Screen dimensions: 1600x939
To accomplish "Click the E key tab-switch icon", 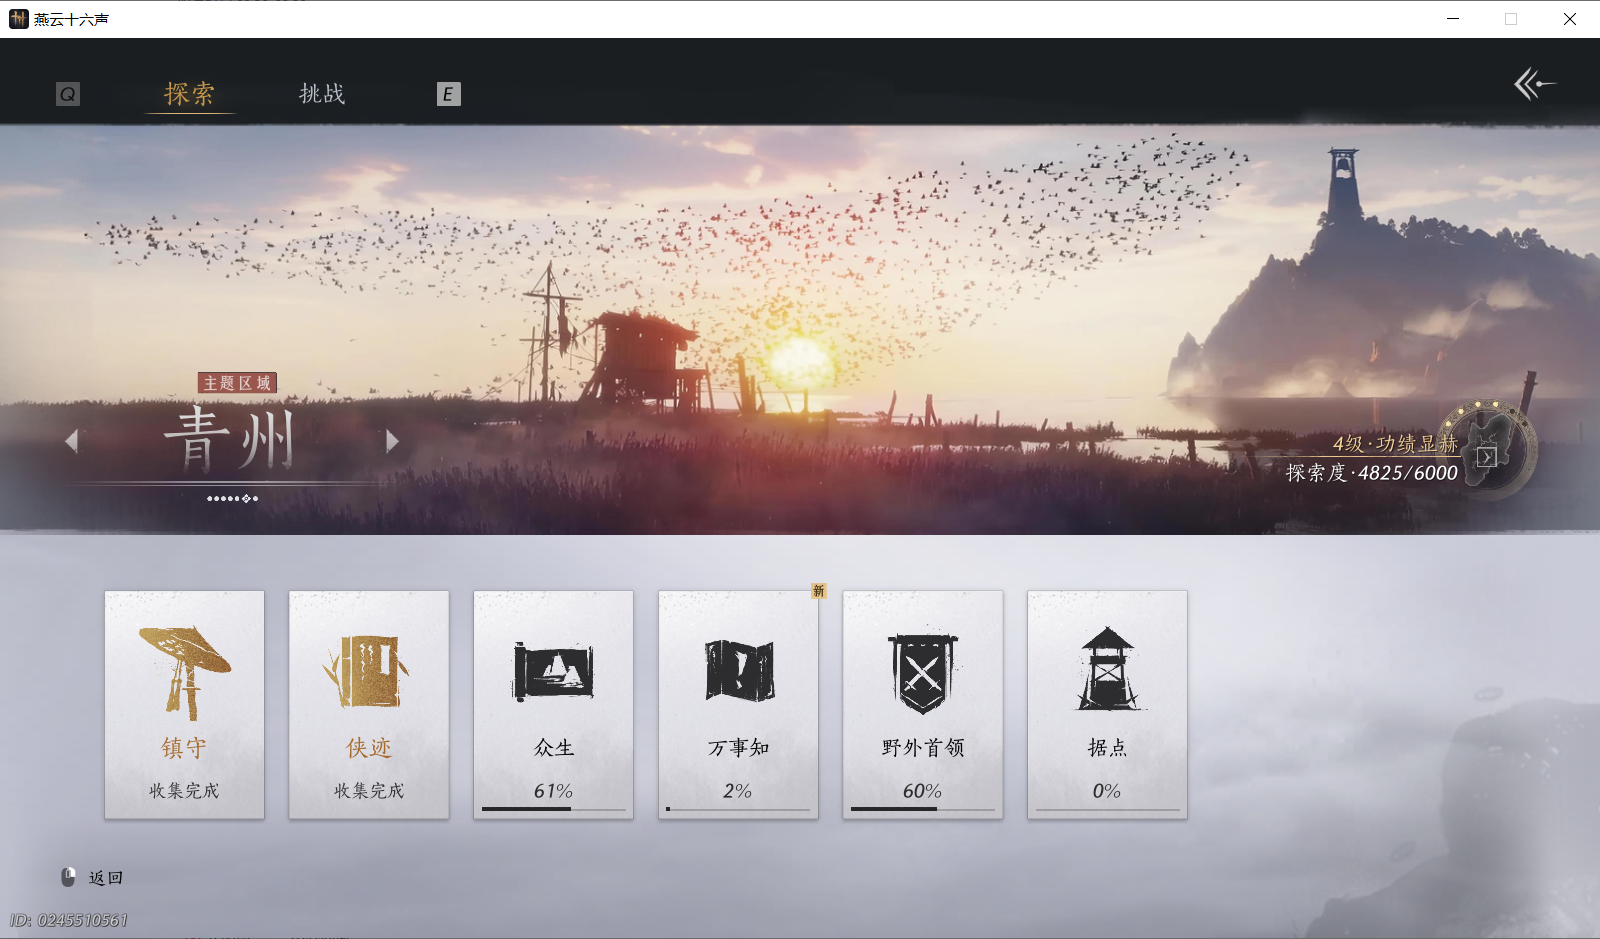I will (x=449, y=94).
